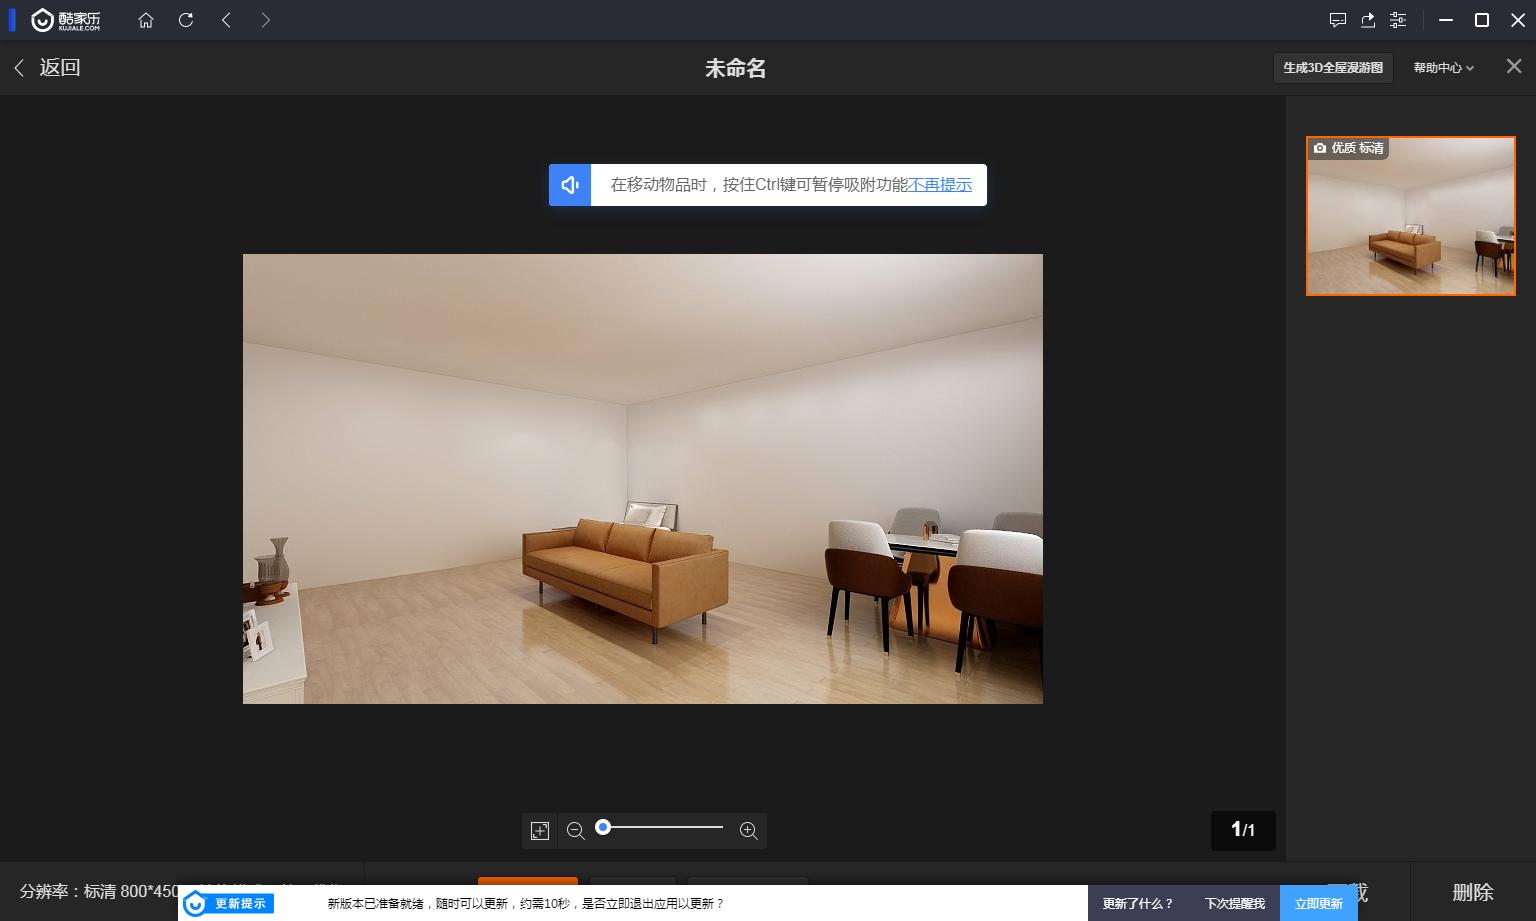
Task: Open the 帮助中心 dropdown
Action: pos(1443,67)
